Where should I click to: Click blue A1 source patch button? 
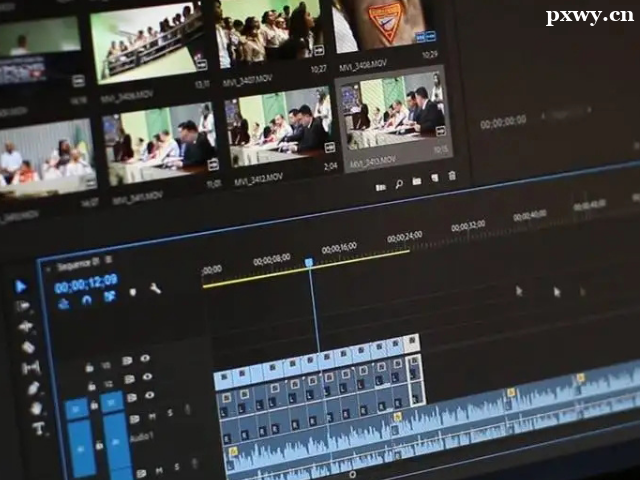tap(80, 449)
